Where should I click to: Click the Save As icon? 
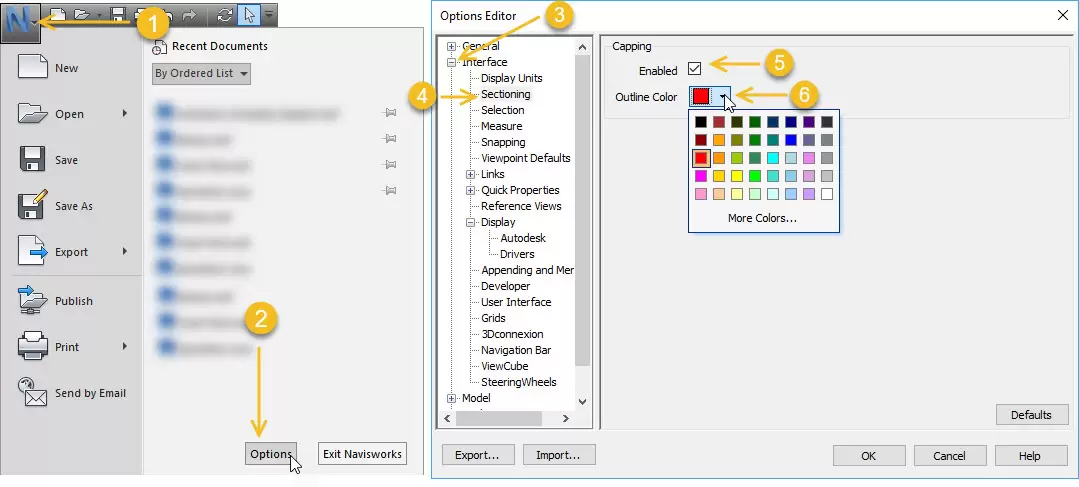pos(33,206)
